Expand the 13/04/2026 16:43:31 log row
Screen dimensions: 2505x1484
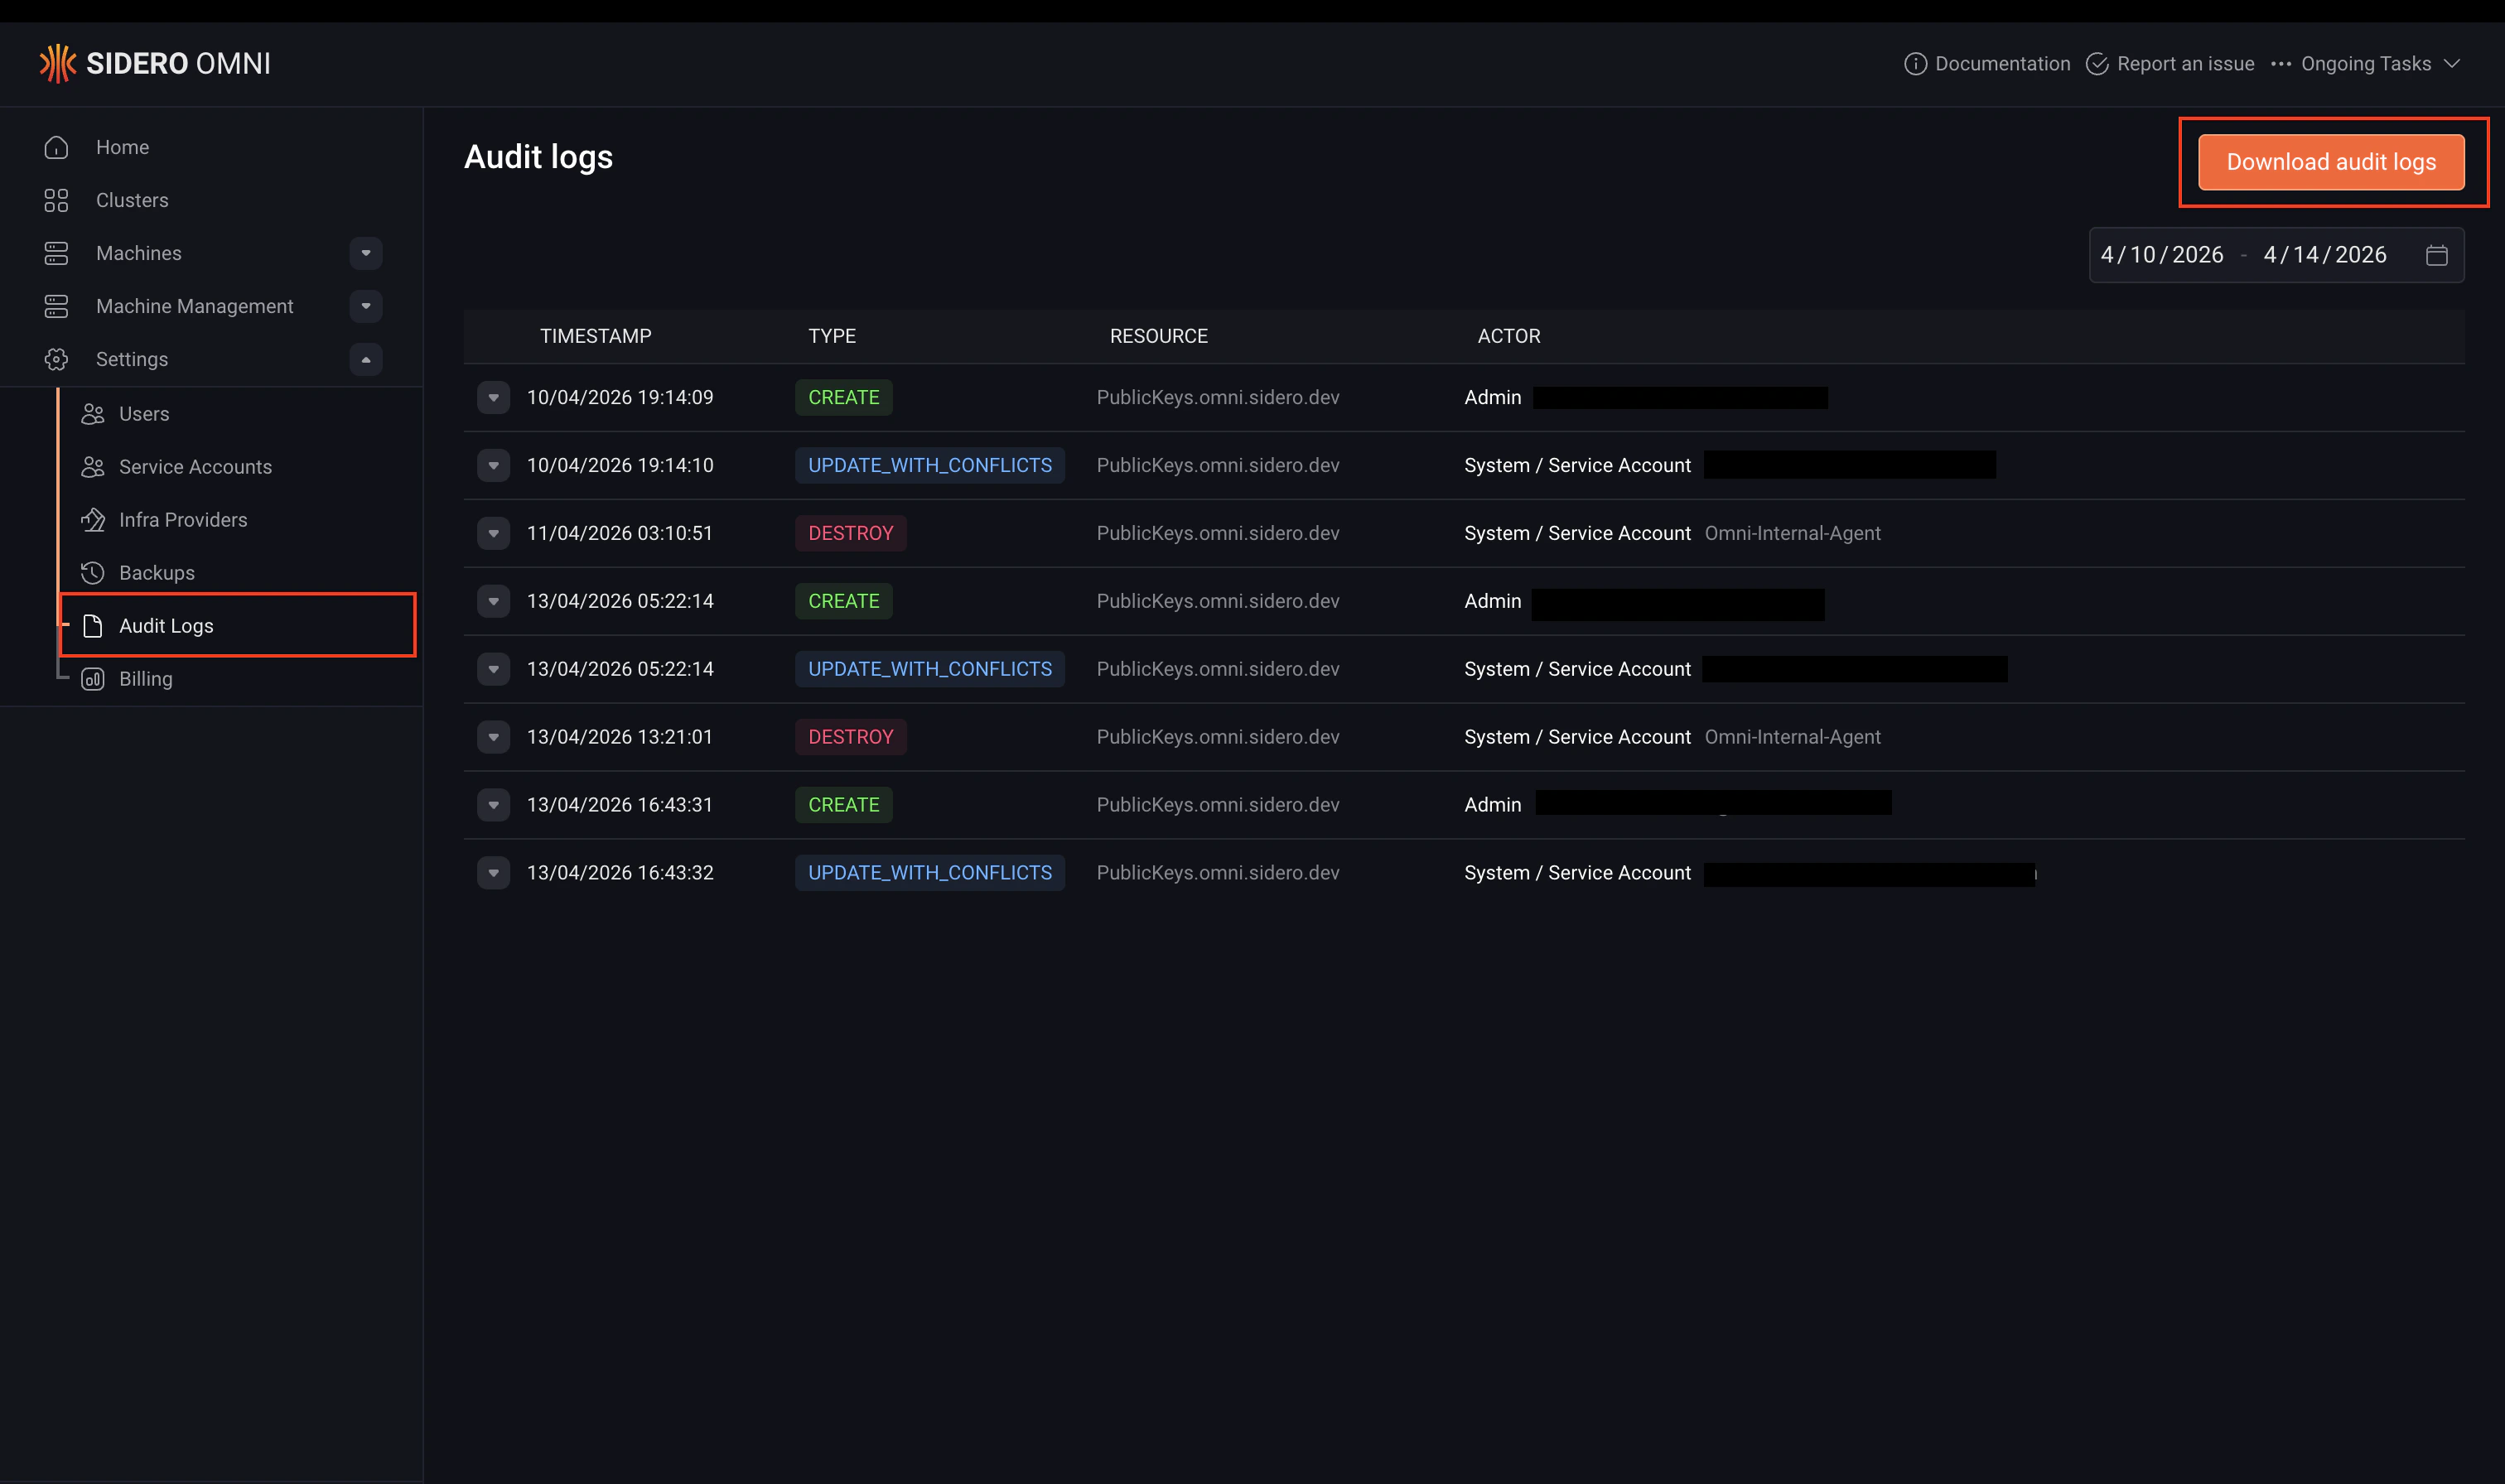[x=493, y=805]
